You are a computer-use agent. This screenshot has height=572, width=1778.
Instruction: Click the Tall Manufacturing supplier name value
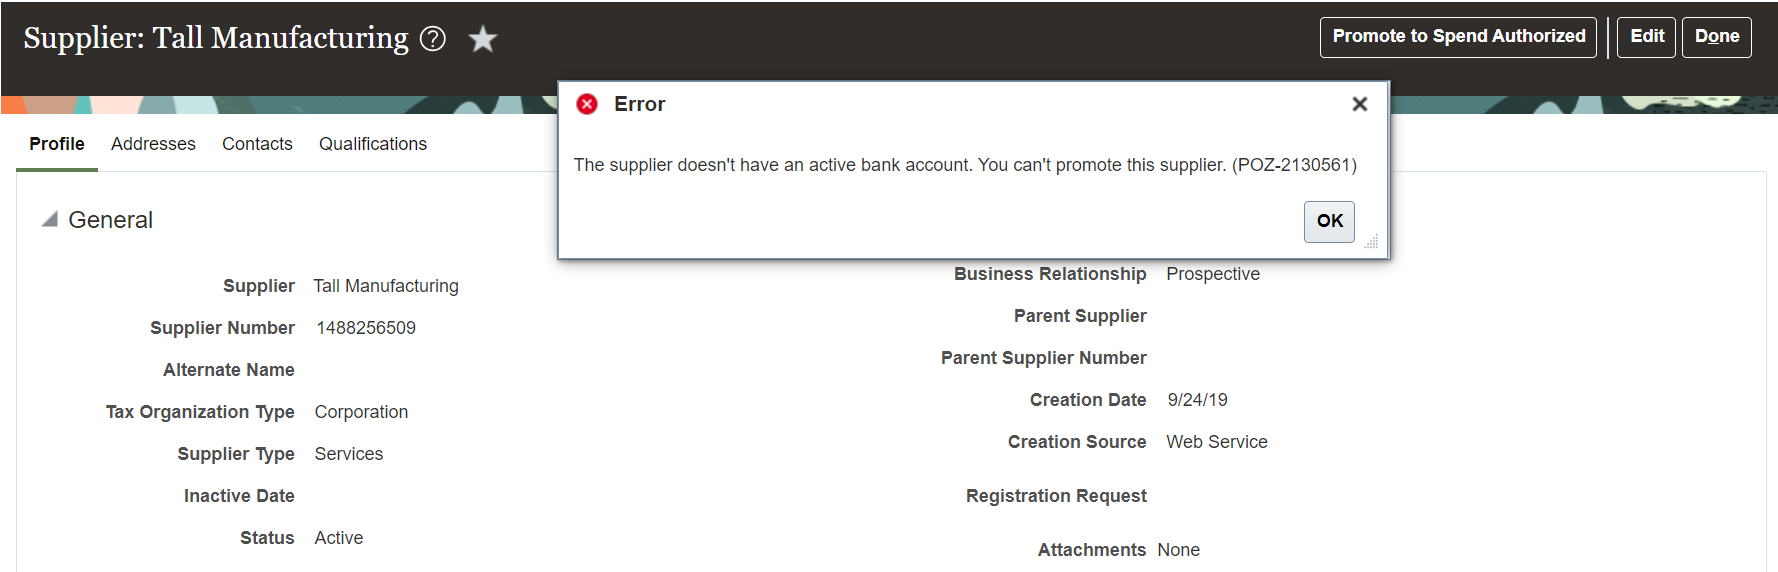[x=386, y=286]
